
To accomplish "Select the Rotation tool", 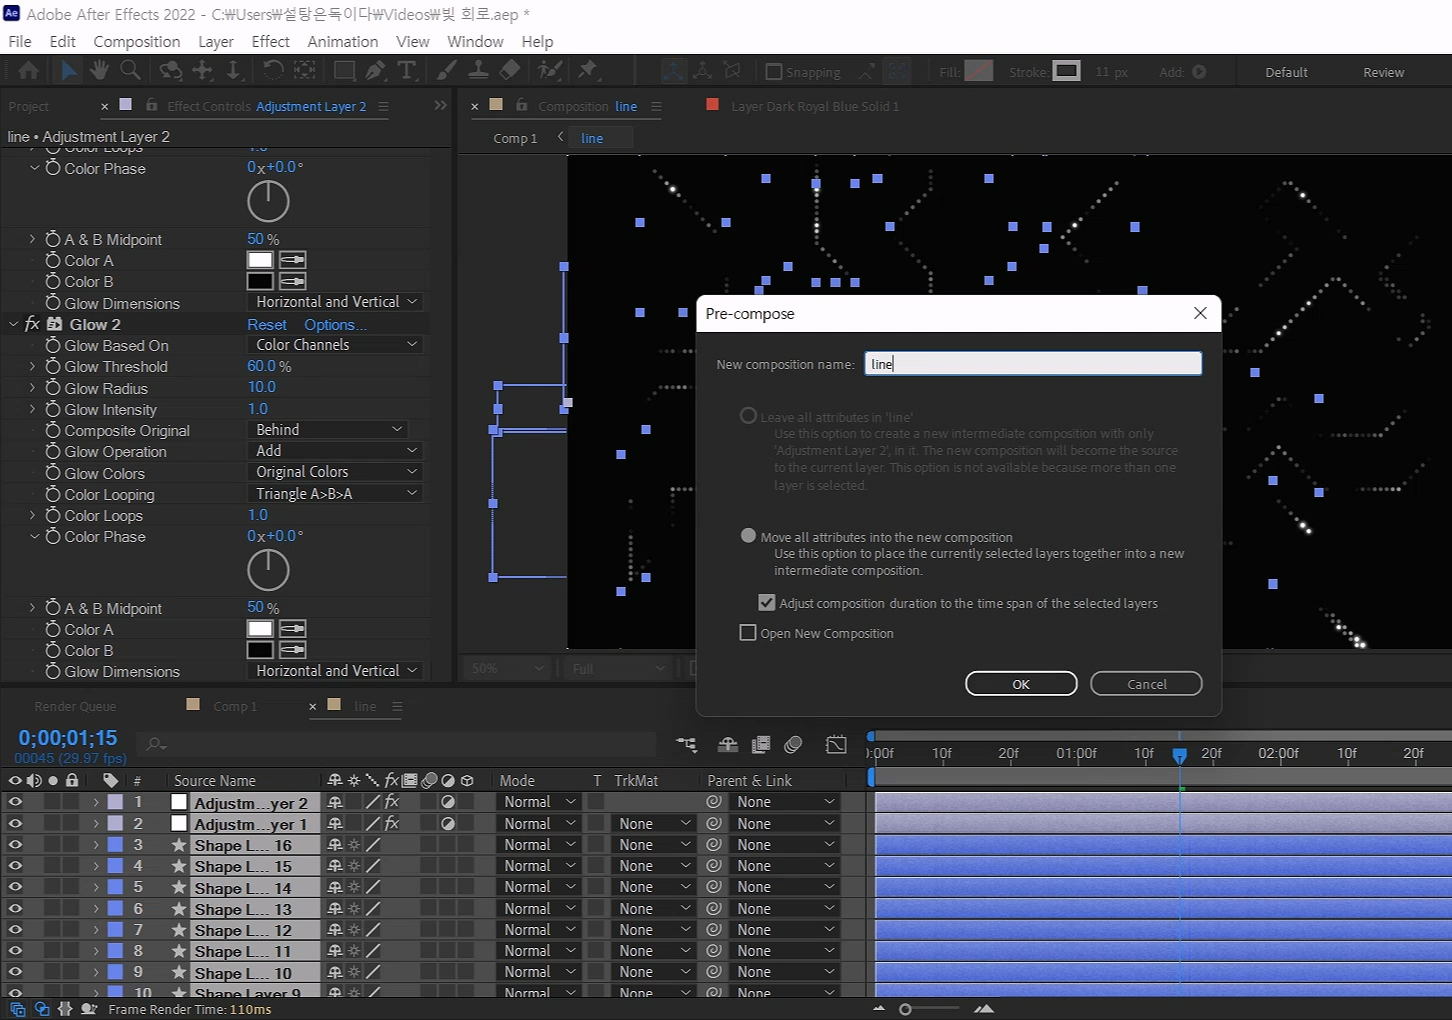I will click(x=273, y=71).
